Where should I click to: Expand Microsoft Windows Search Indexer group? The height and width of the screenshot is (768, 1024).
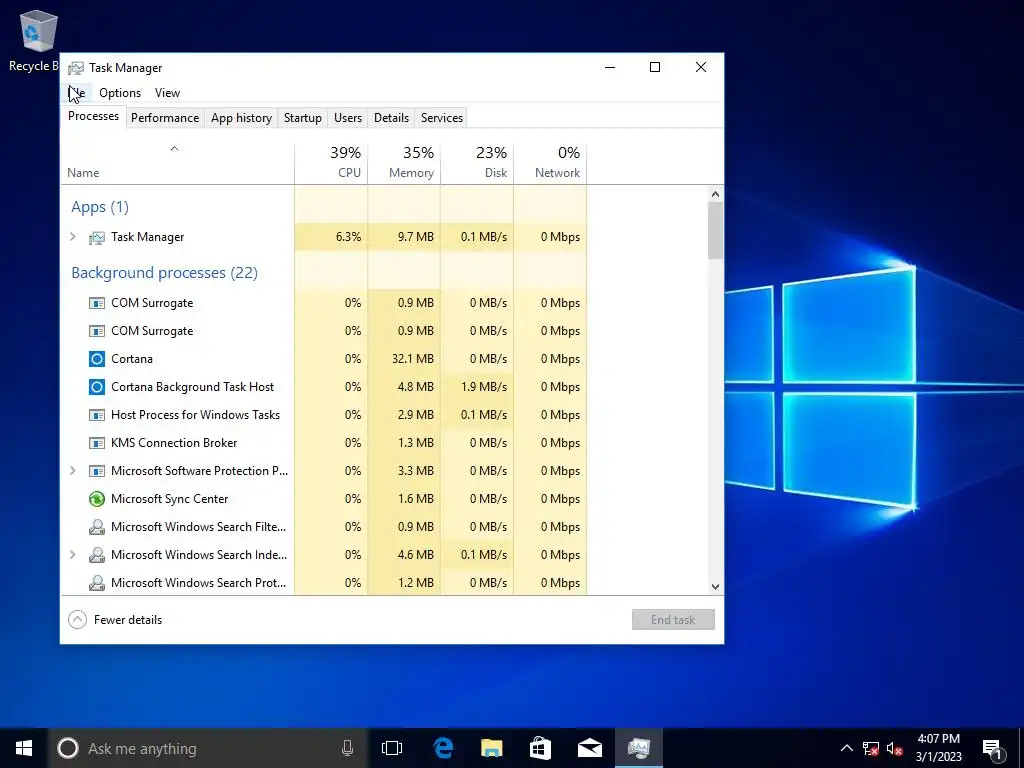coord(73,555)
